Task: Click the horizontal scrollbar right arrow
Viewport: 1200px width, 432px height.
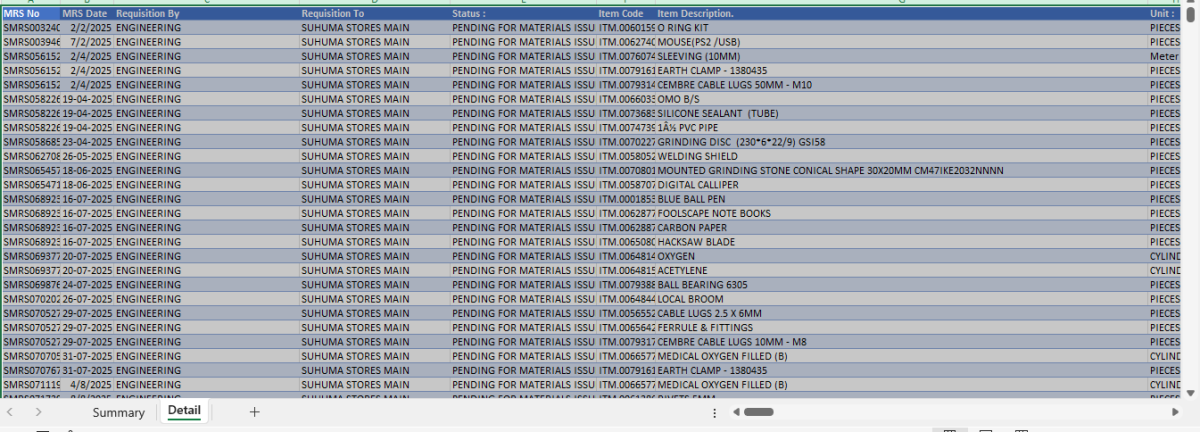Action: [1175, 412]
